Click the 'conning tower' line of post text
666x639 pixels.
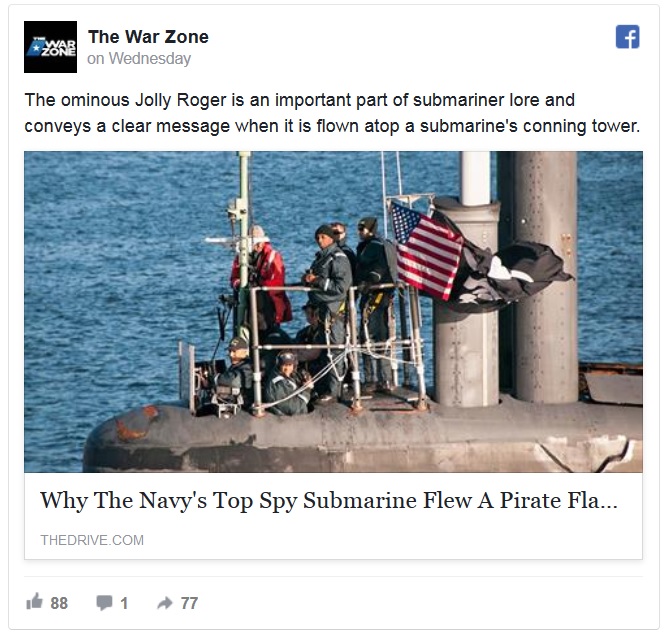click(x=332, y=126)
